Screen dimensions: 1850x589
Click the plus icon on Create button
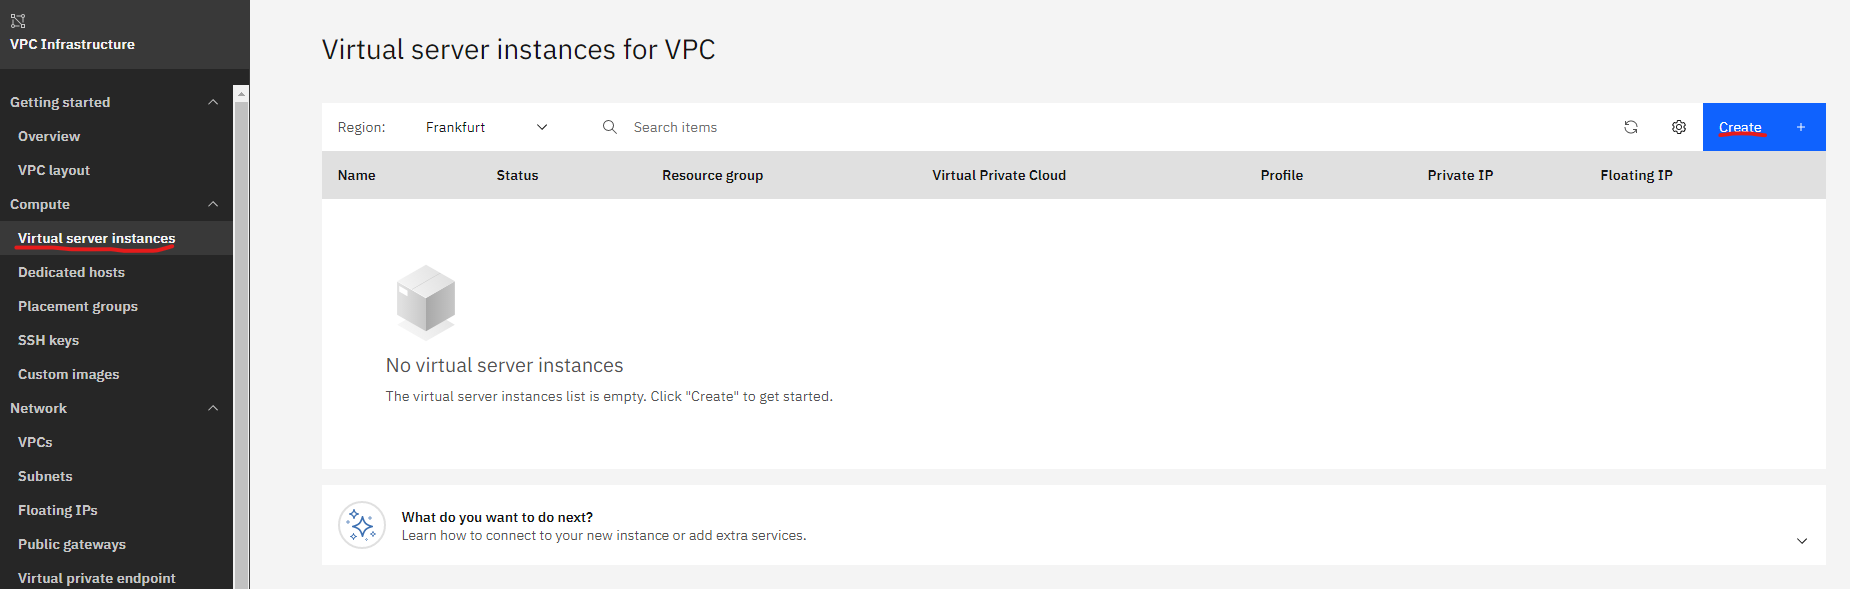[1801, 127]
